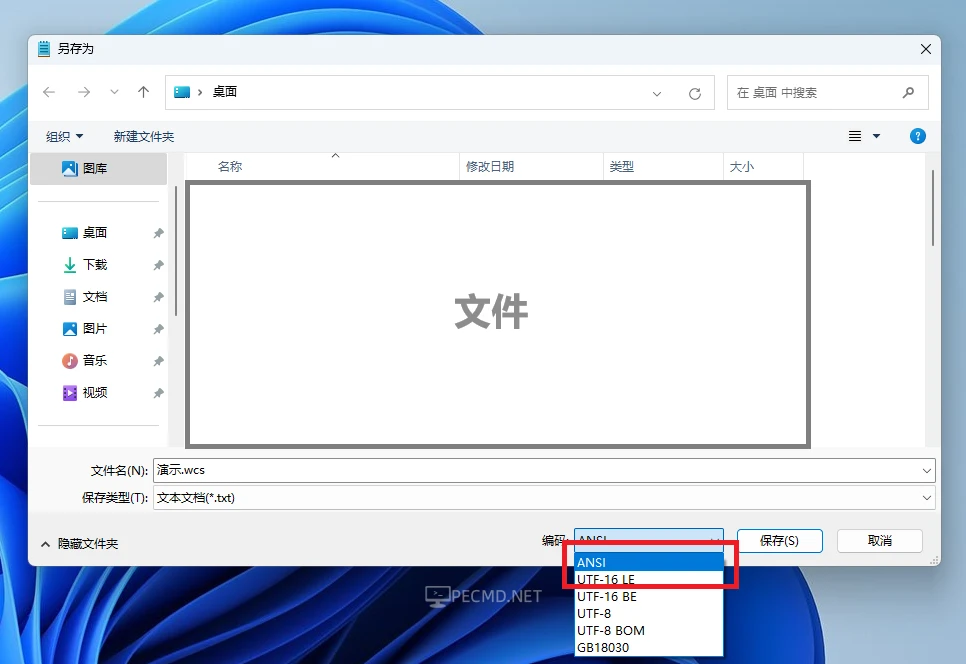966x664 pixels.
Task: Select ANSI encoding option
Action: pyautogui.click(x=649, y=562)
